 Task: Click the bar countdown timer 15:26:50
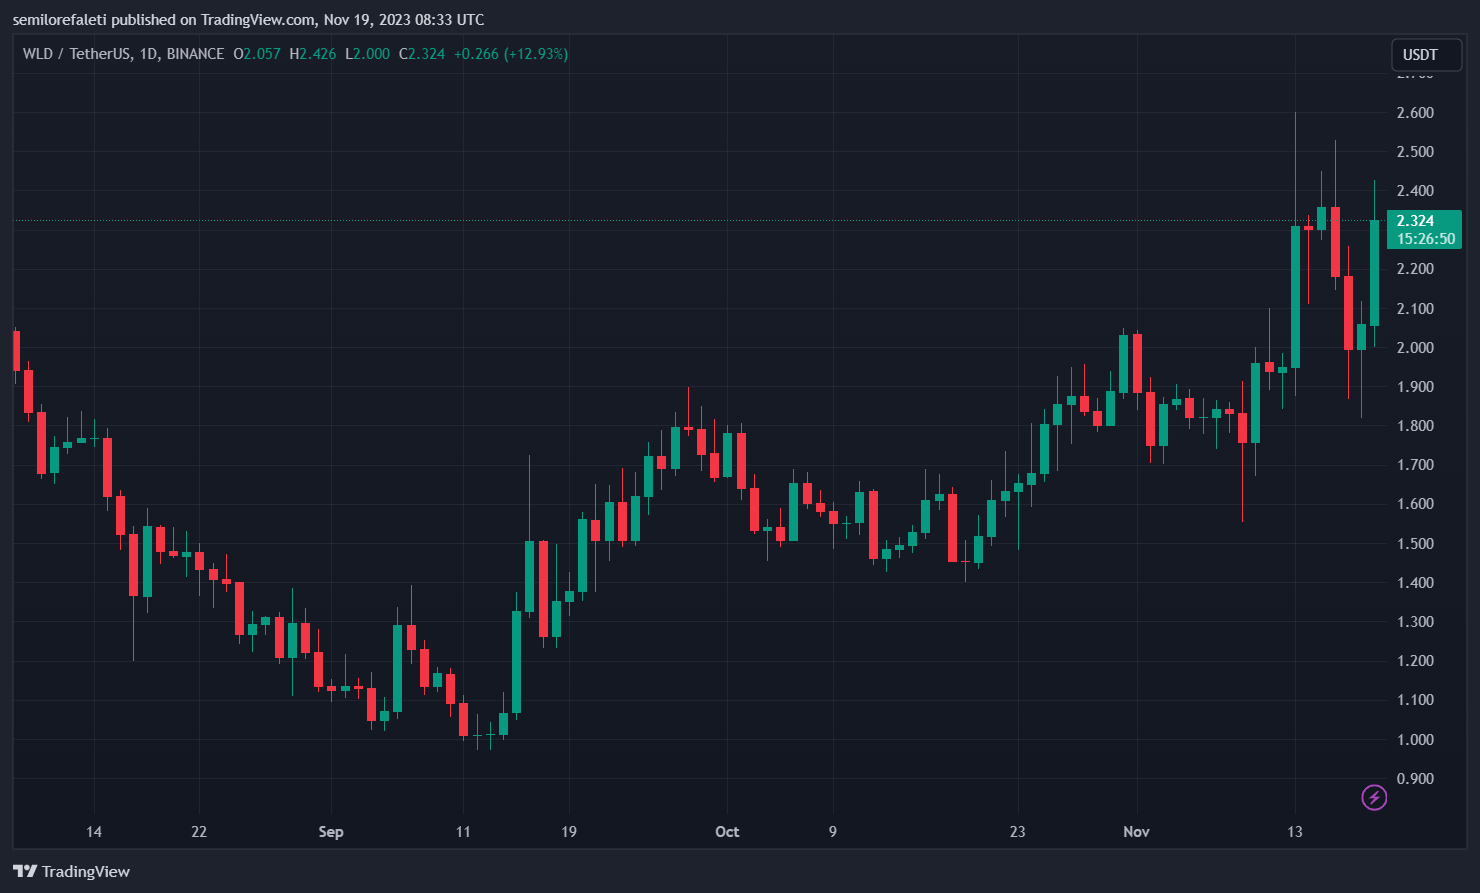click(1424, 239)
